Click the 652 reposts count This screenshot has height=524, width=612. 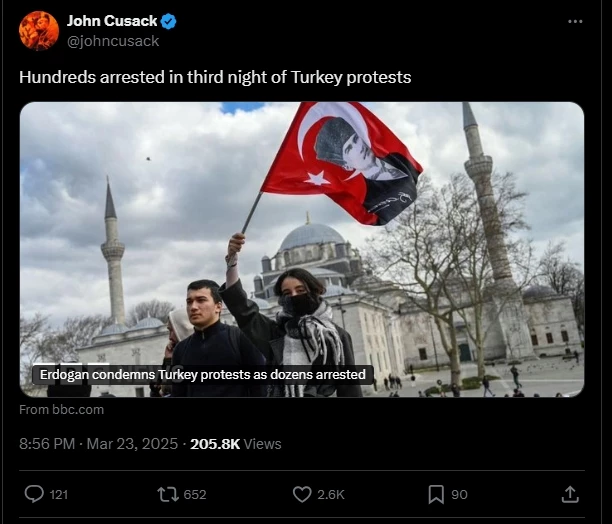[x=195, y=495]
